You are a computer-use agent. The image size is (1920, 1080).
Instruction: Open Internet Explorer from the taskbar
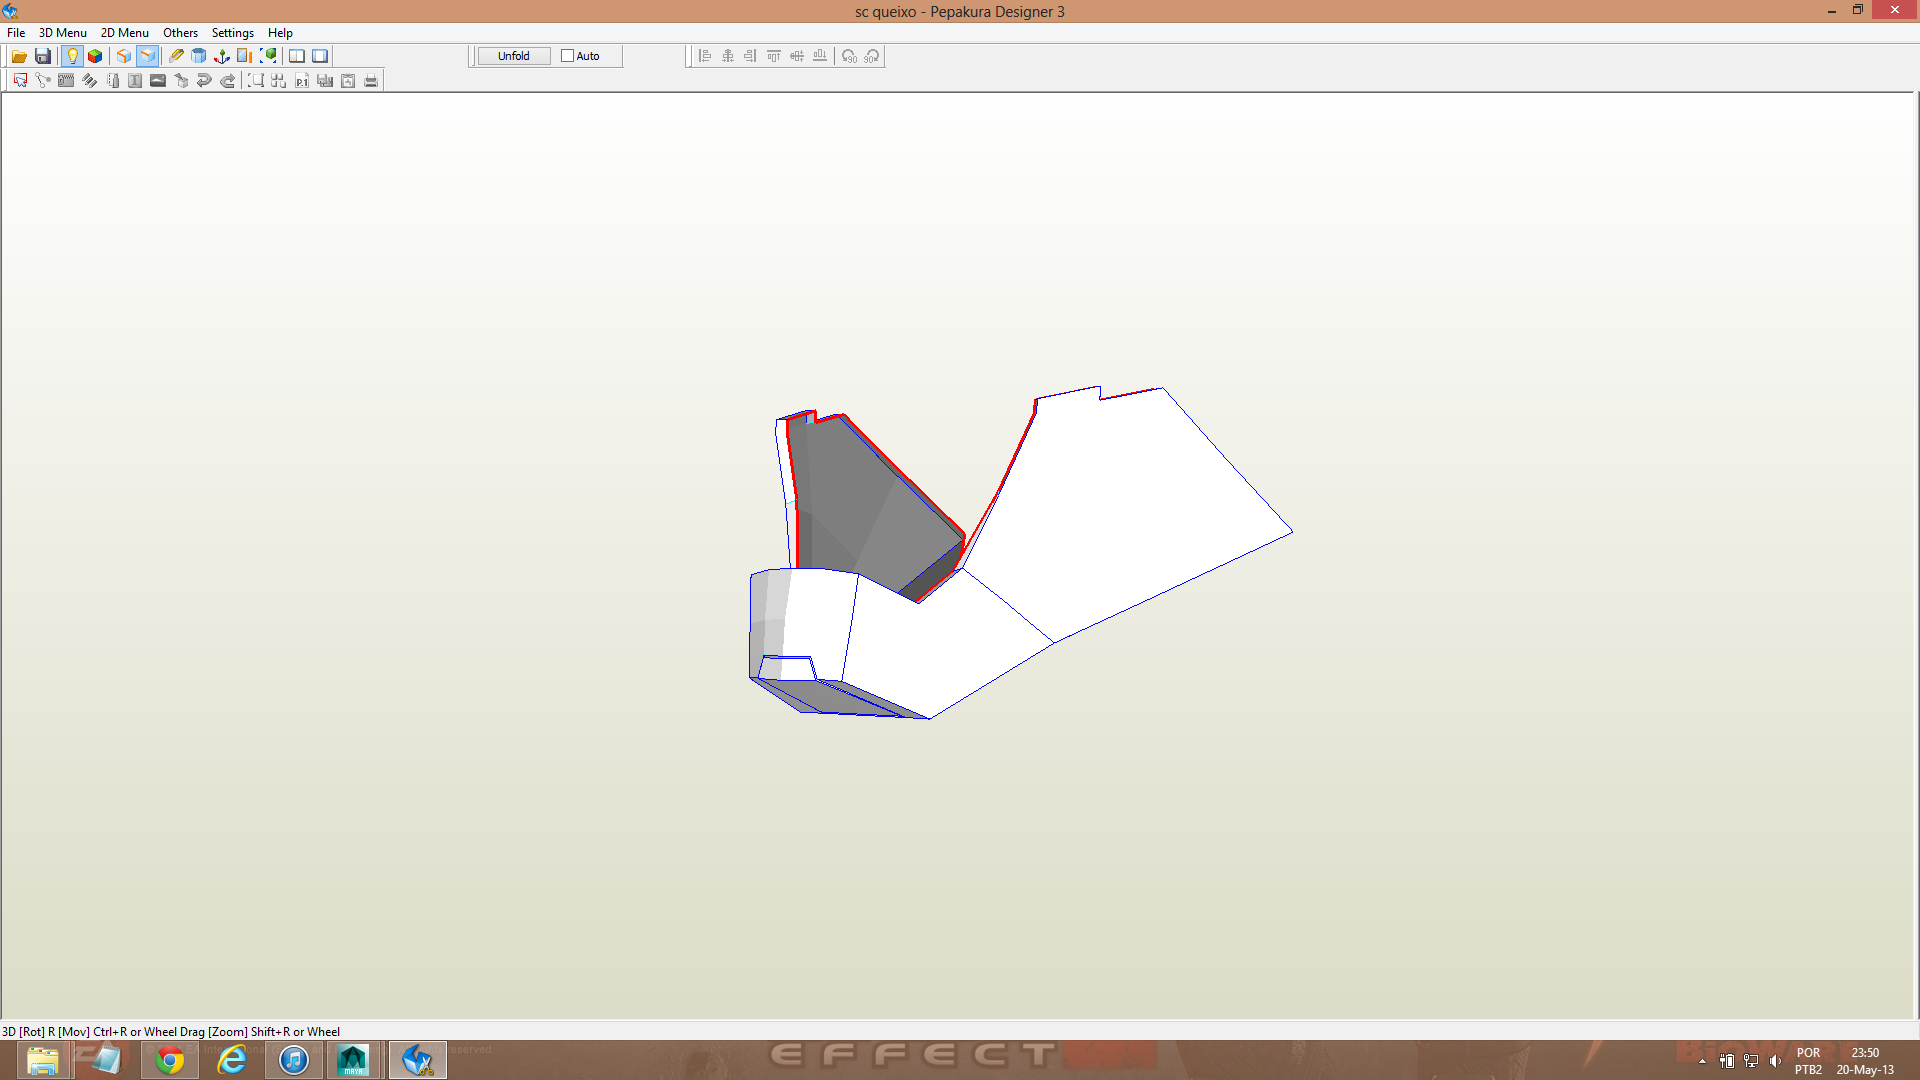(x=232, y=1060)
